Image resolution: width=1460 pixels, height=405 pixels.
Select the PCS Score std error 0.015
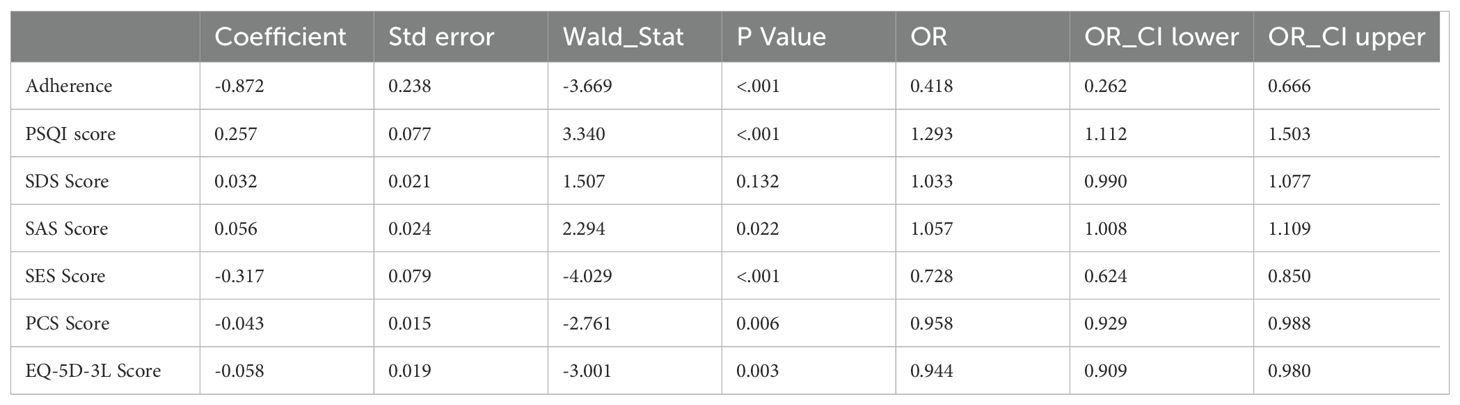coord(409,324)
